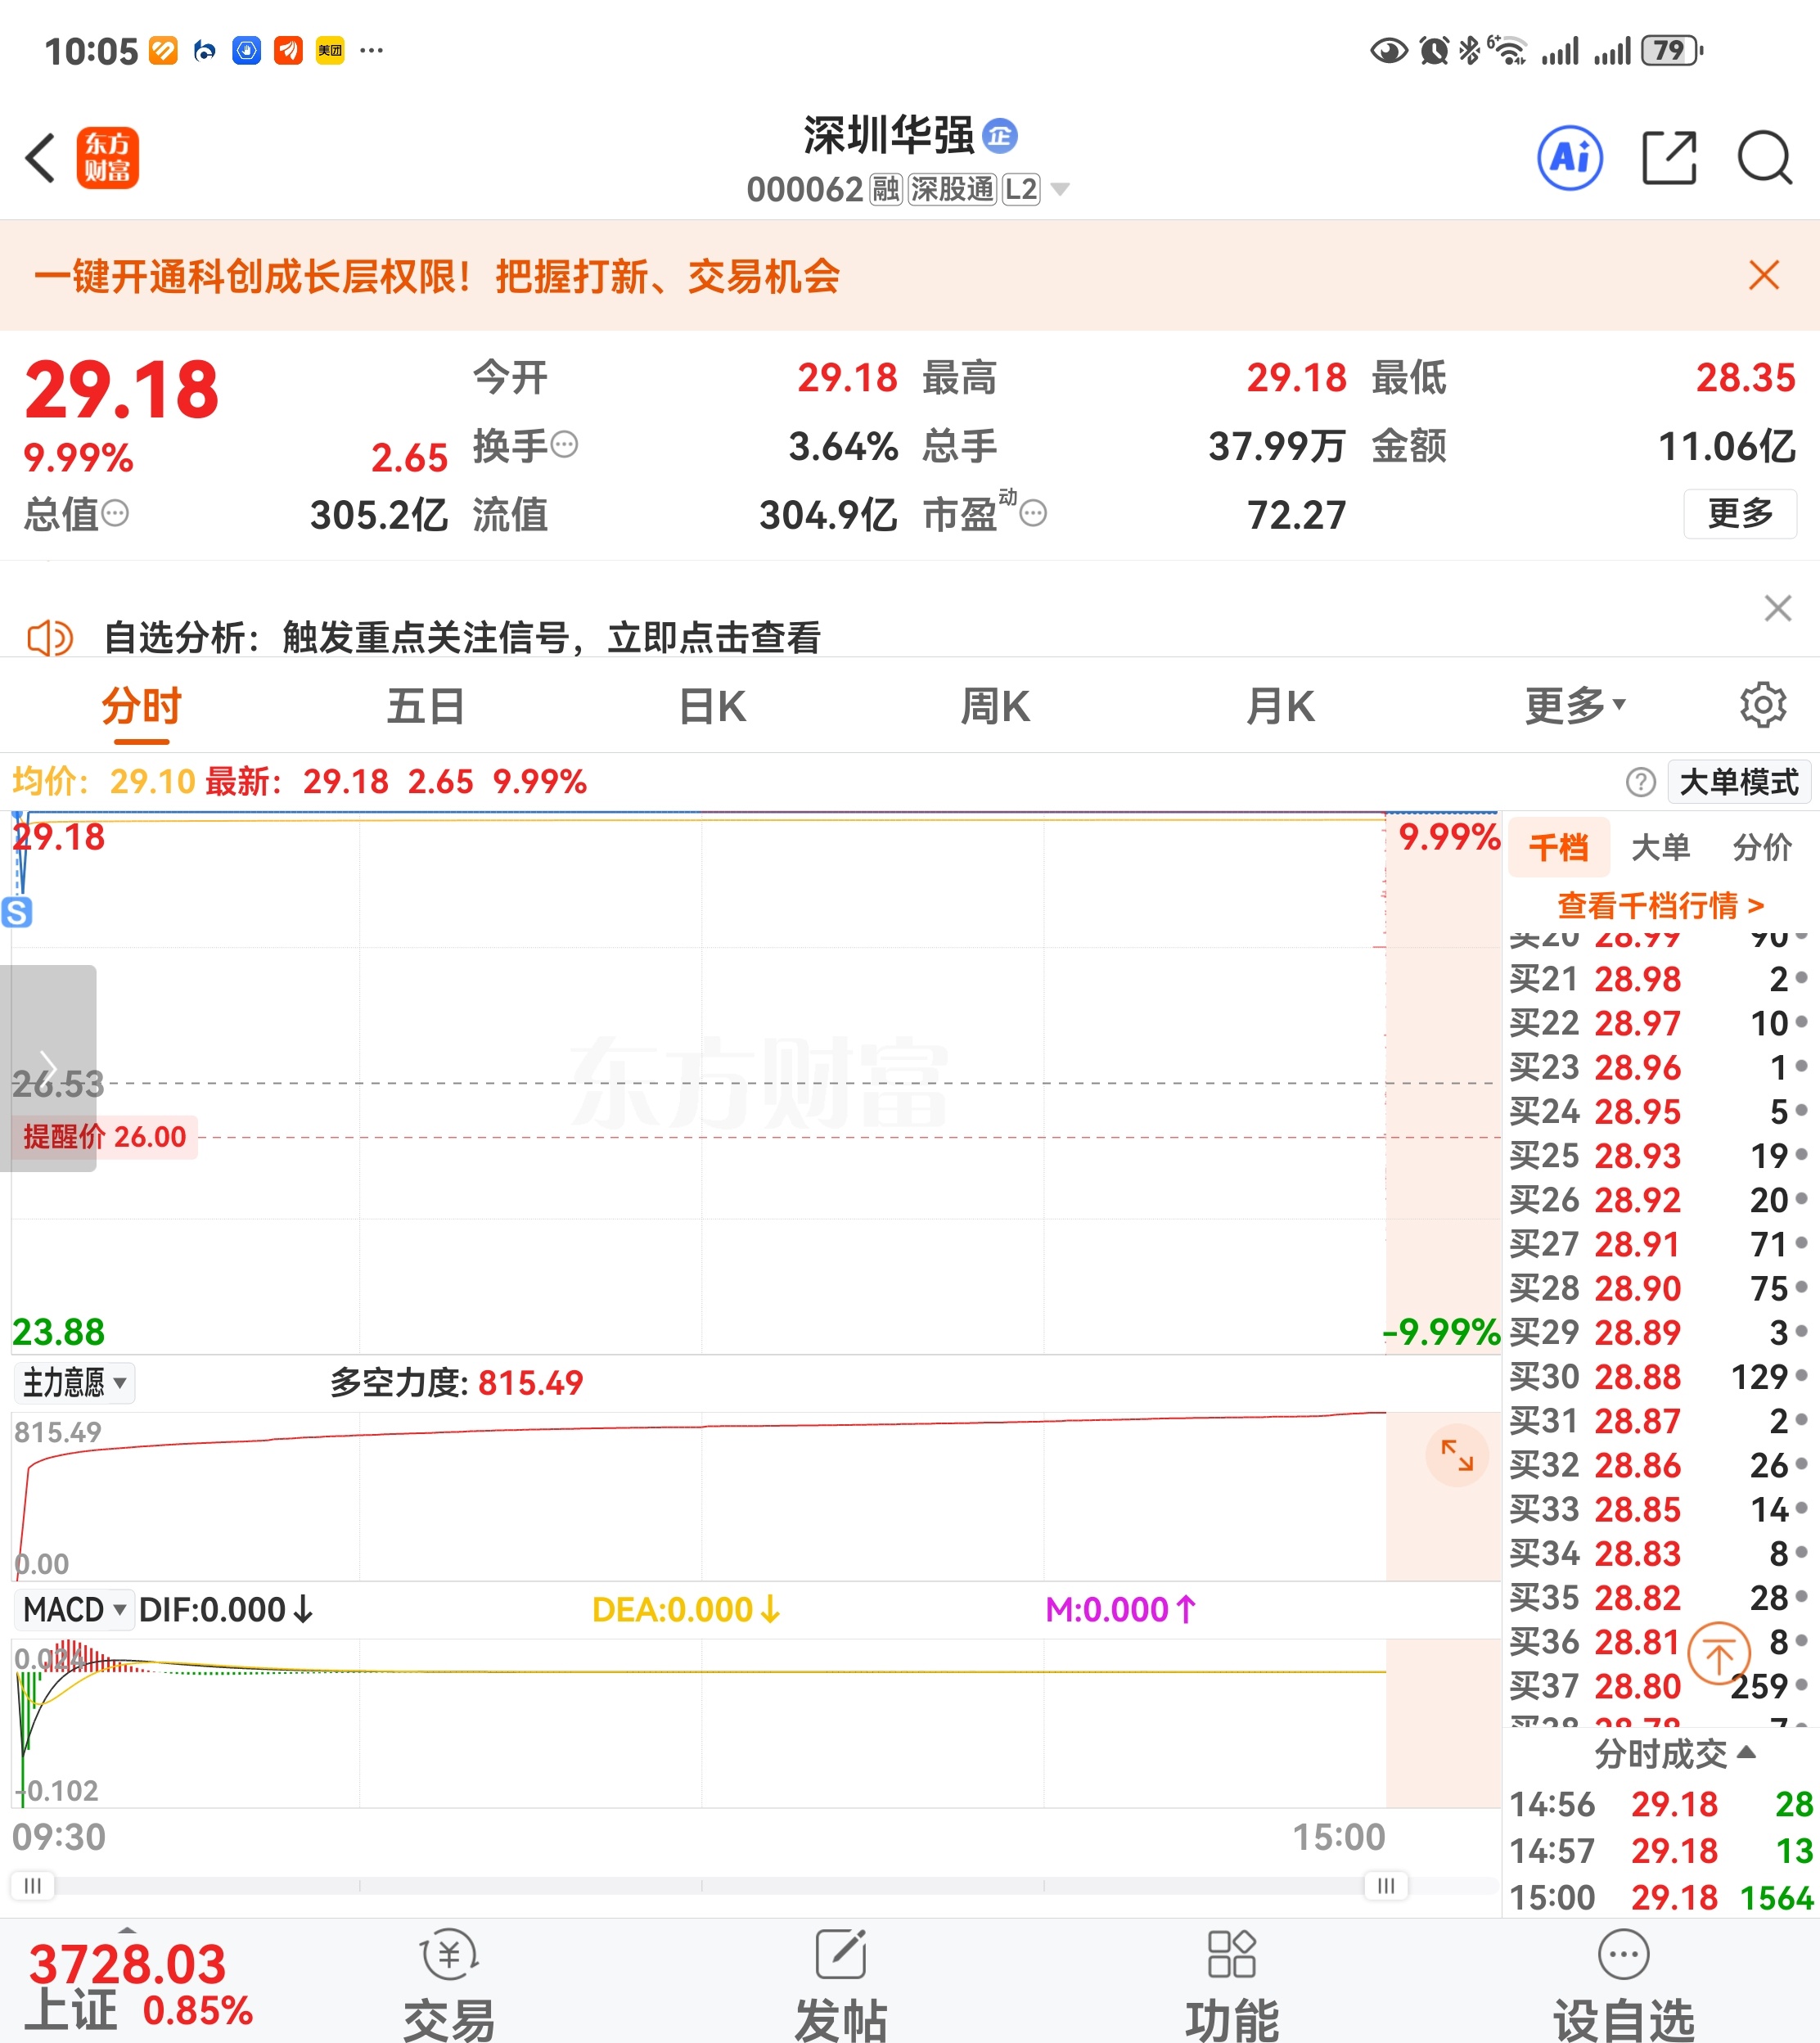The width and height of the screenshot is (1820, 2043).
Task: Tap the share icon
Action: pyautogui.click(x=1669, y=158)
